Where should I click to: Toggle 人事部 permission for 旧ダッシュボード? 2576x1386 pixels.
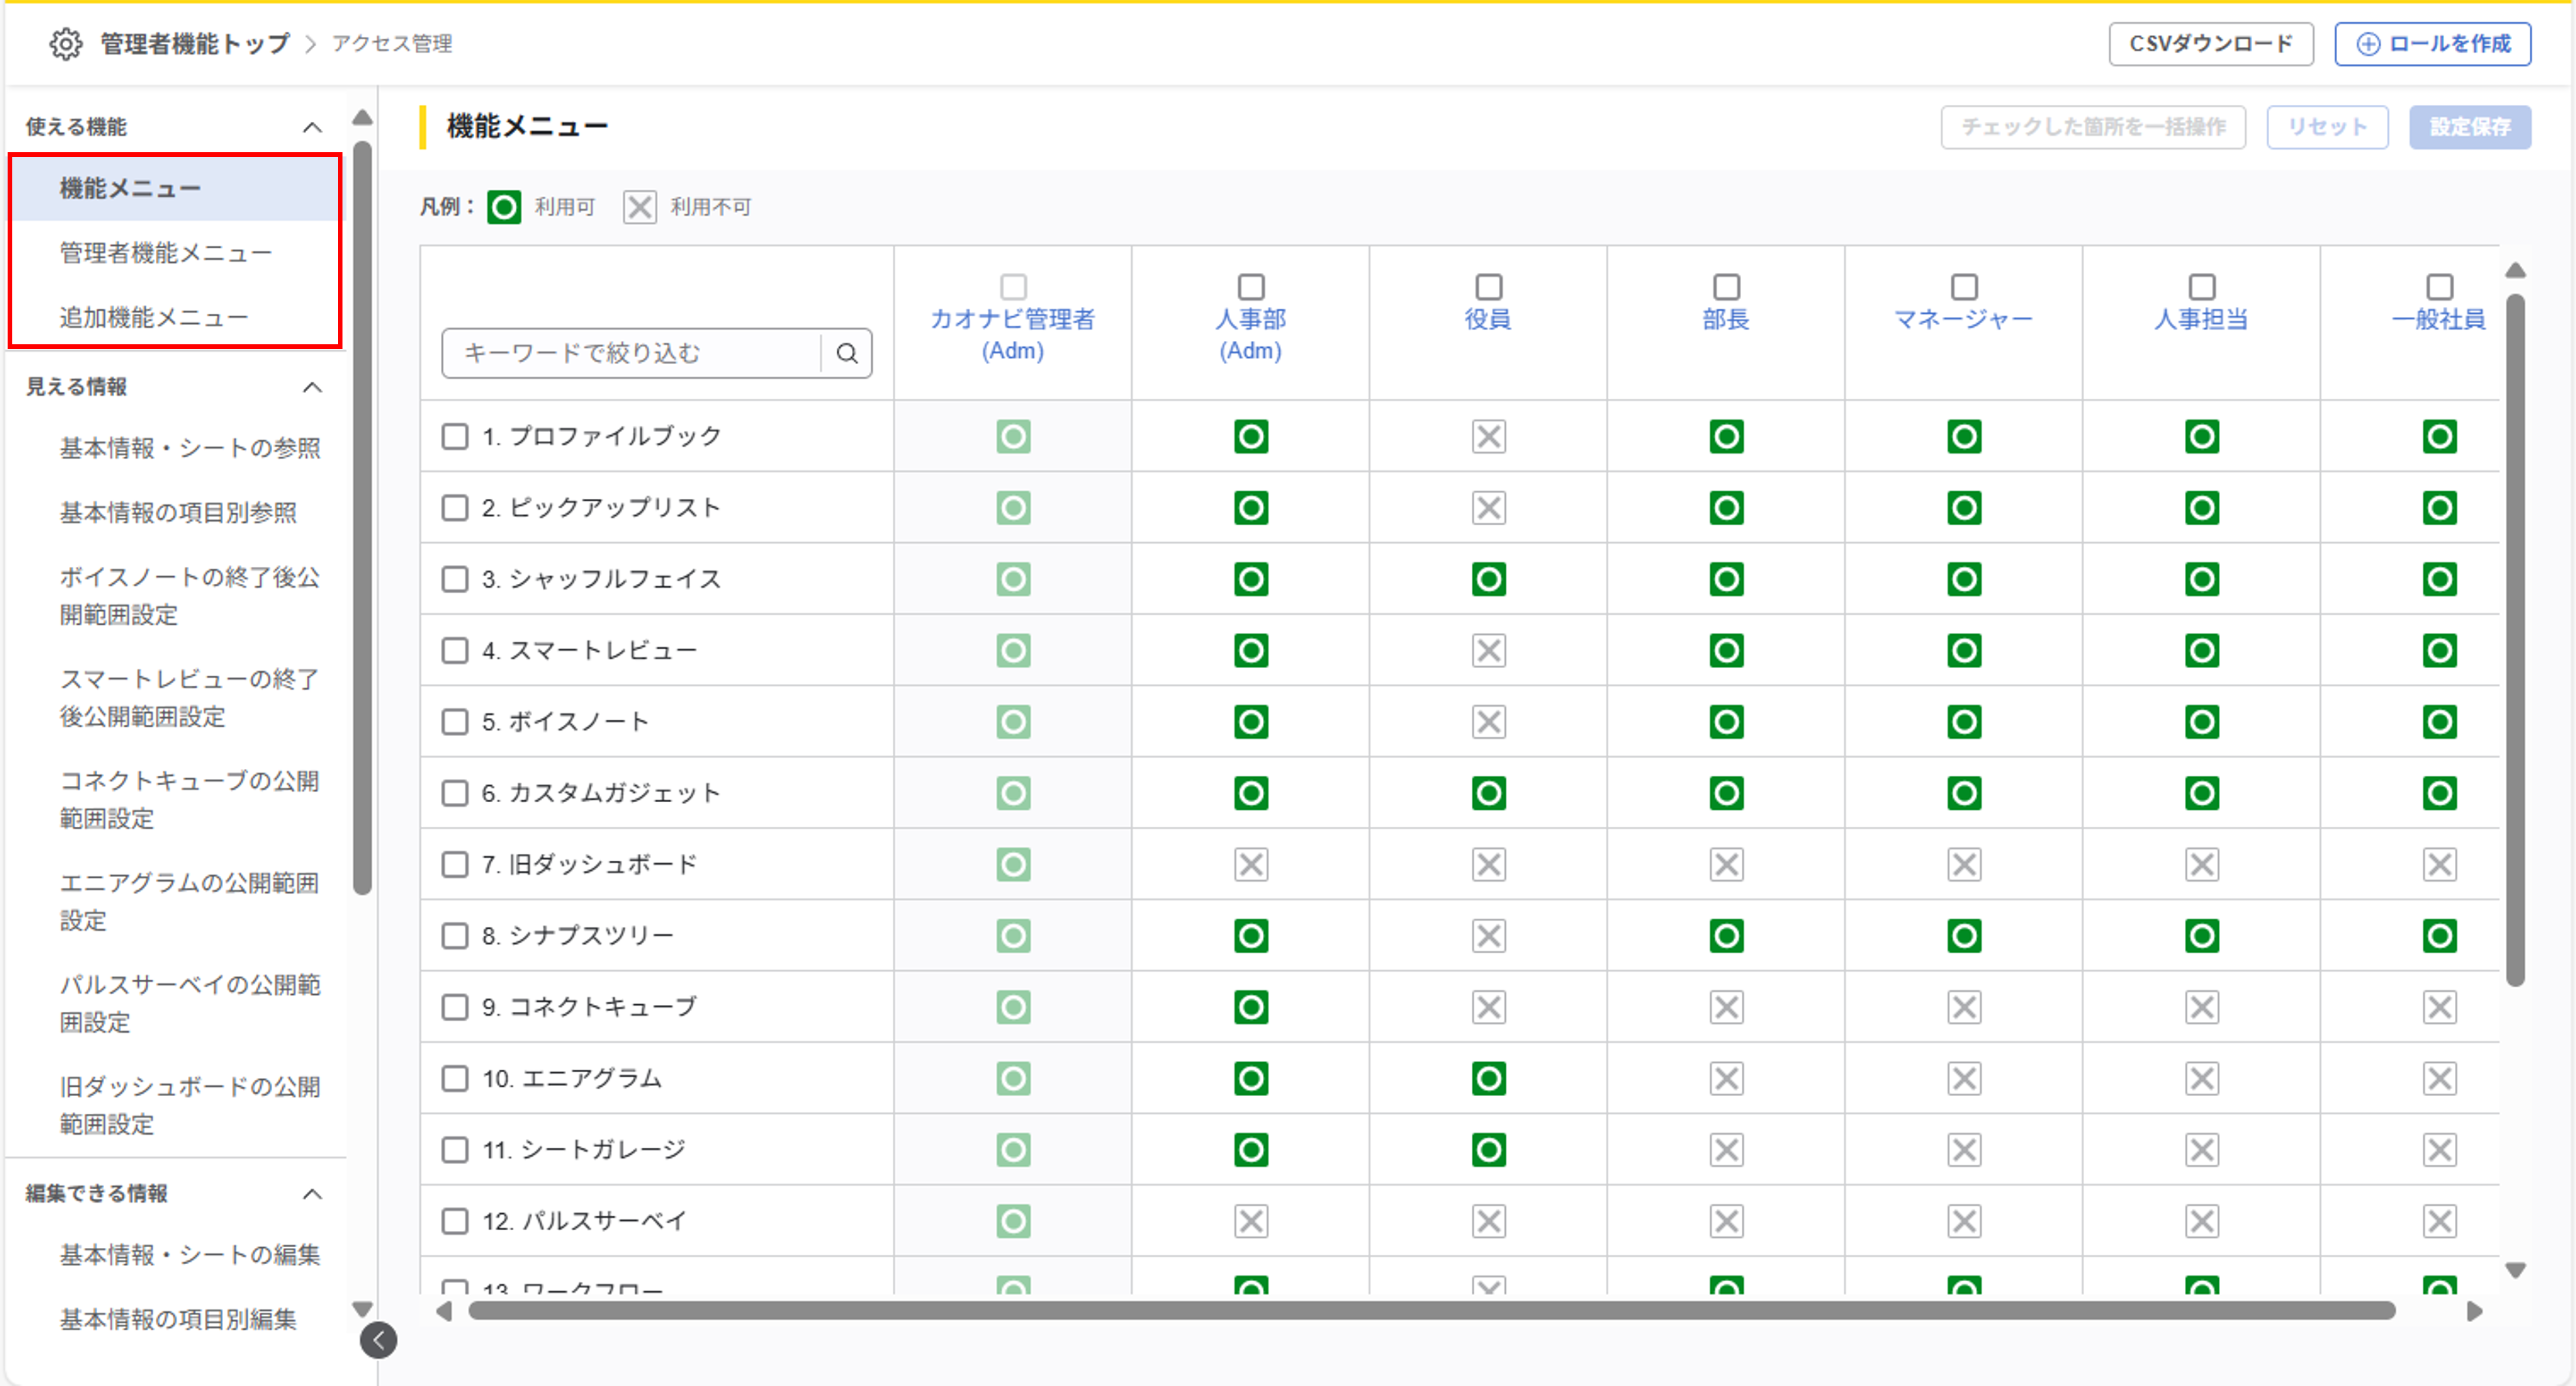[1250, 865]
